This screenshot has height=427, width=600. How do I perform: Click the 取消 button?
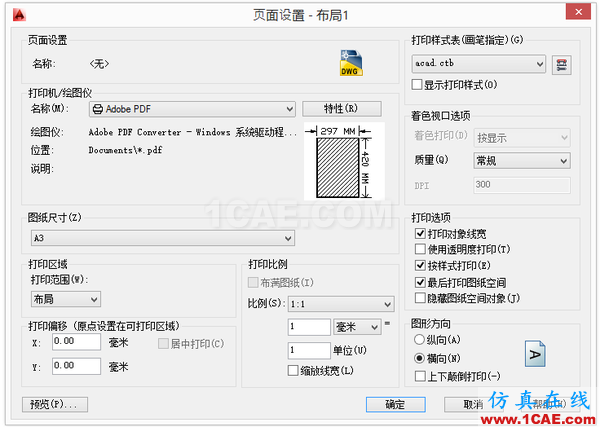(473, 404)
